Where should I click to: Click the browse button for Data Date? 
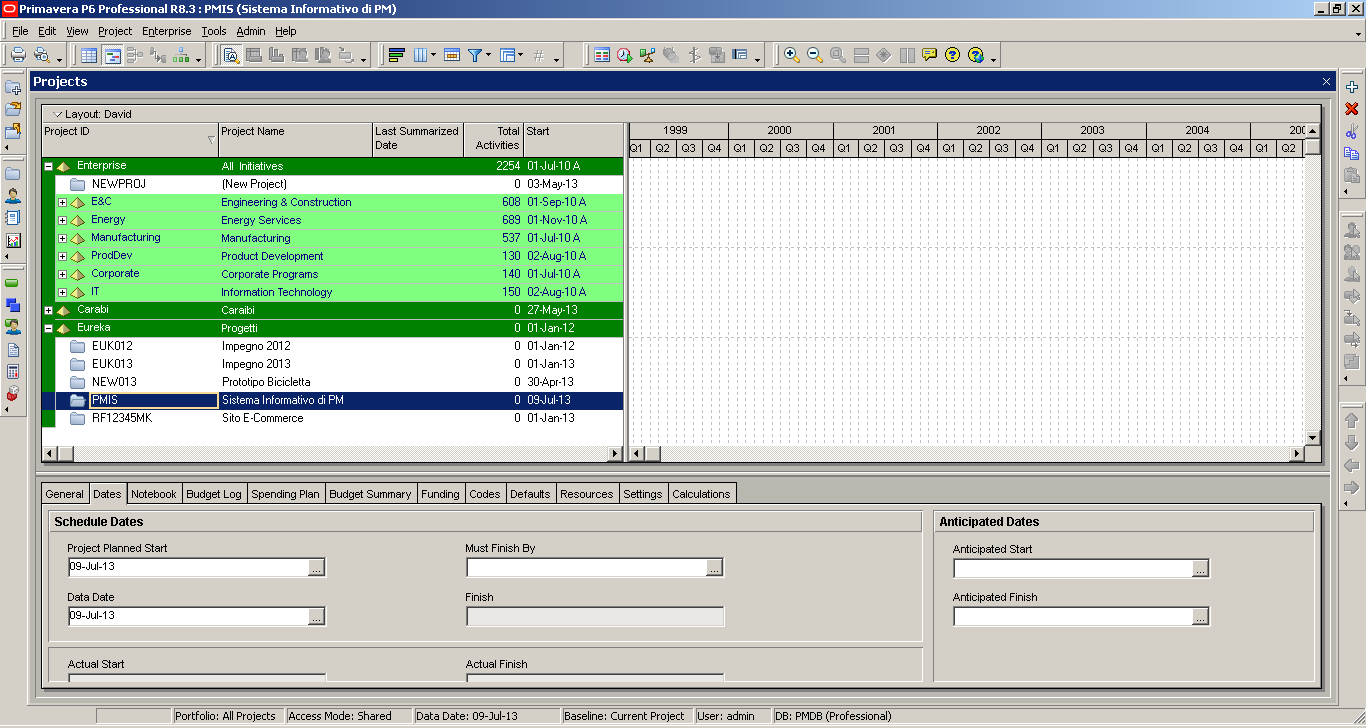point(317,617)
